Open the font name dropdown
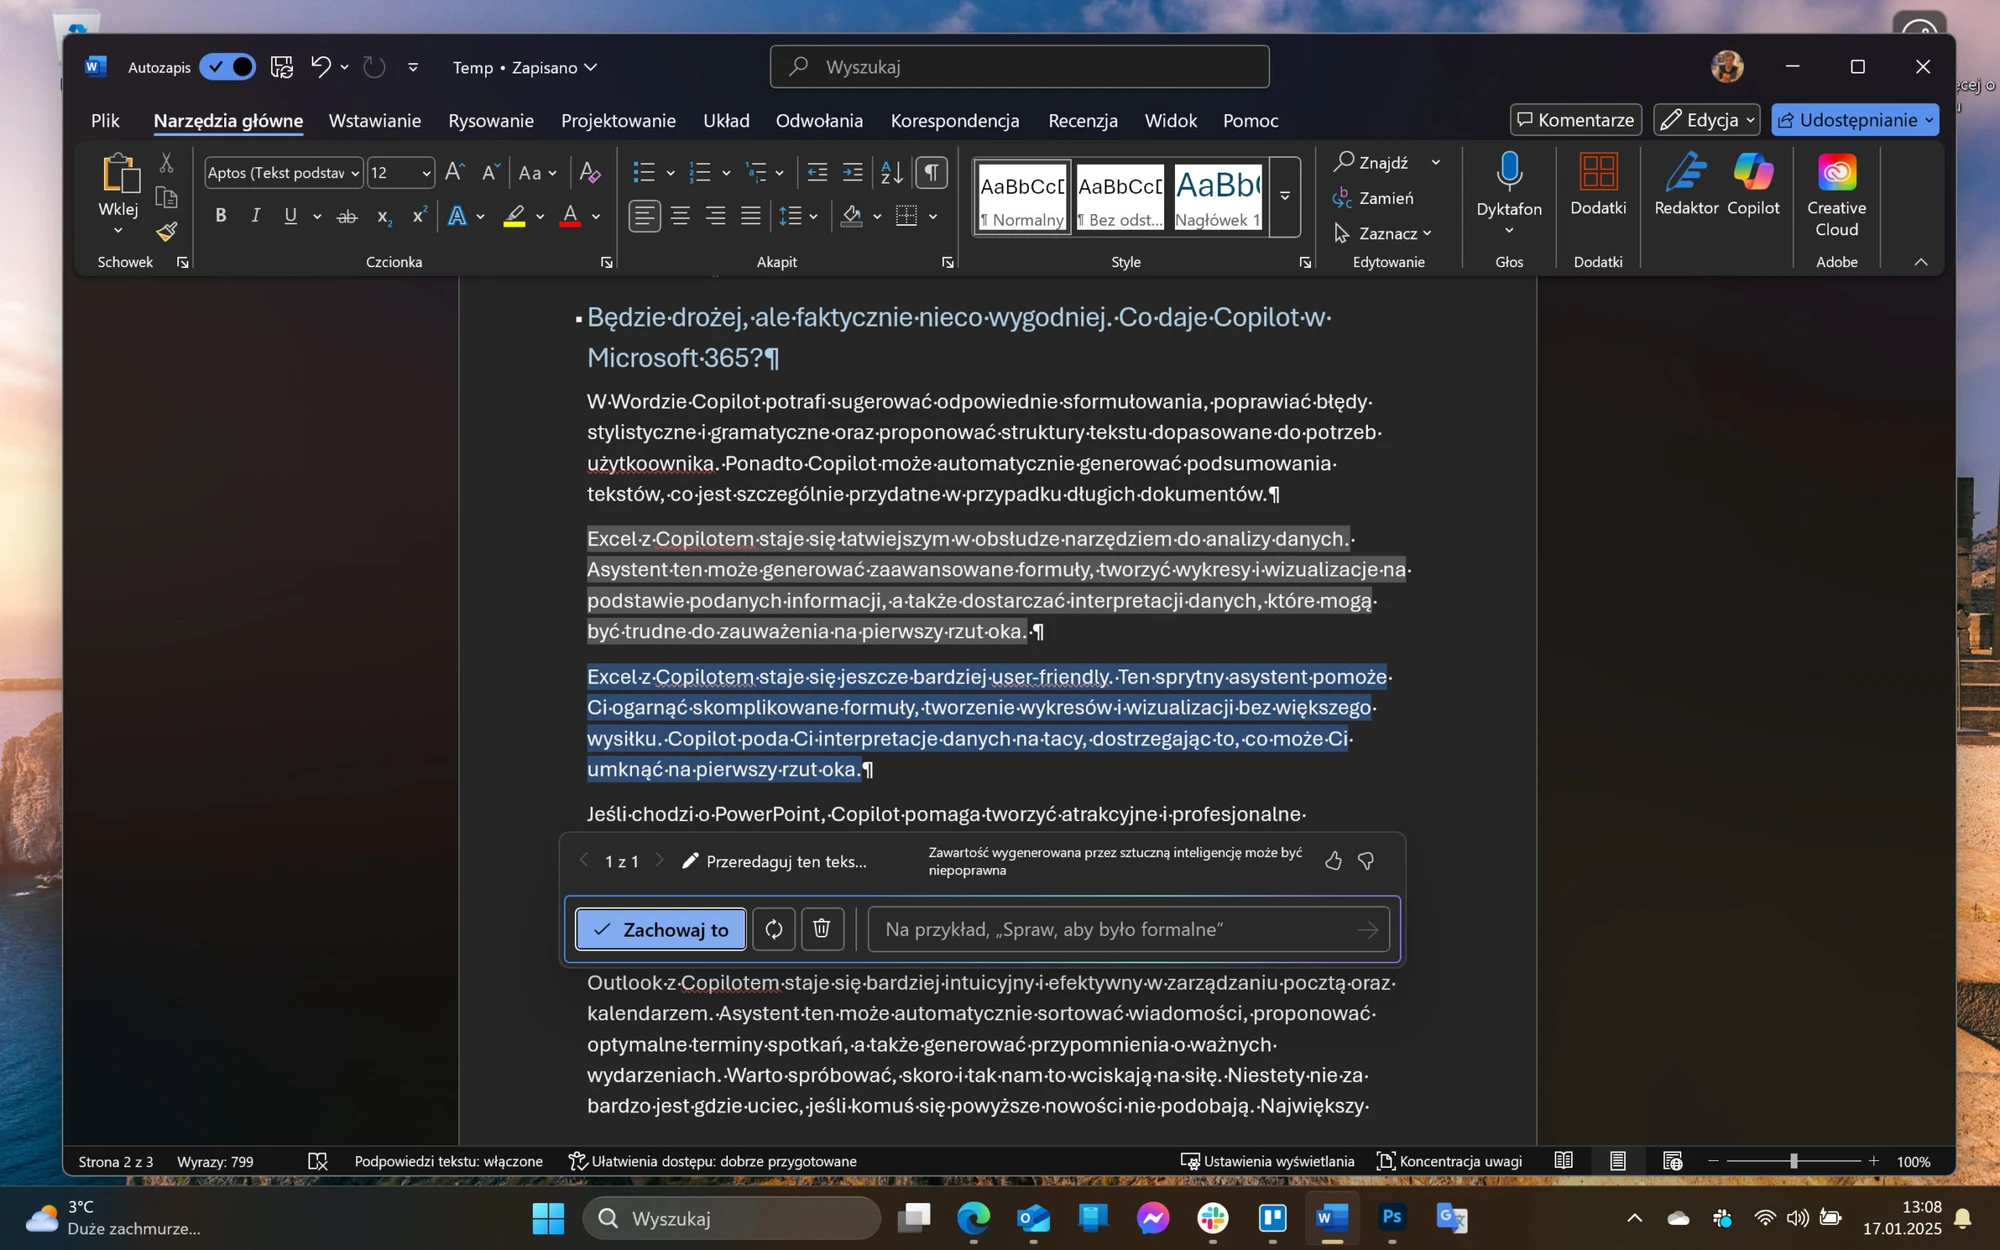2000x1250 pixels. [x=355, y=173]
